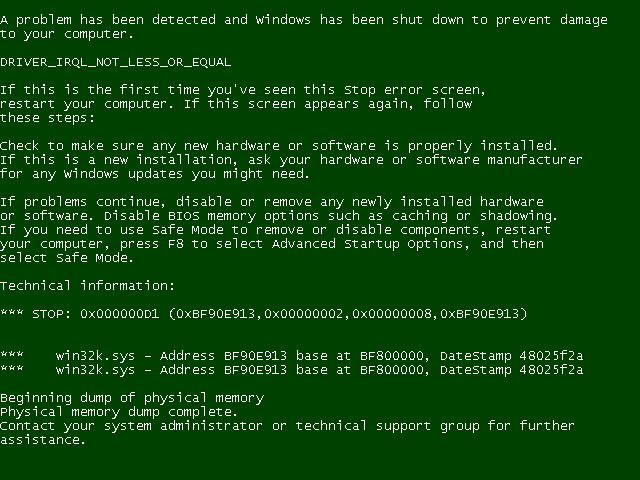The height and width of the screenshot is (480, 640).
Task: Click "Physical memory dump complete." line
Action: click(x=119, y=412)
